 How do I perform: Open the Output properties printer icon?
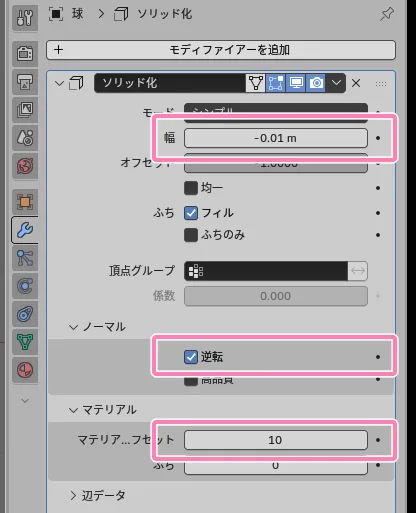[25, 82]
